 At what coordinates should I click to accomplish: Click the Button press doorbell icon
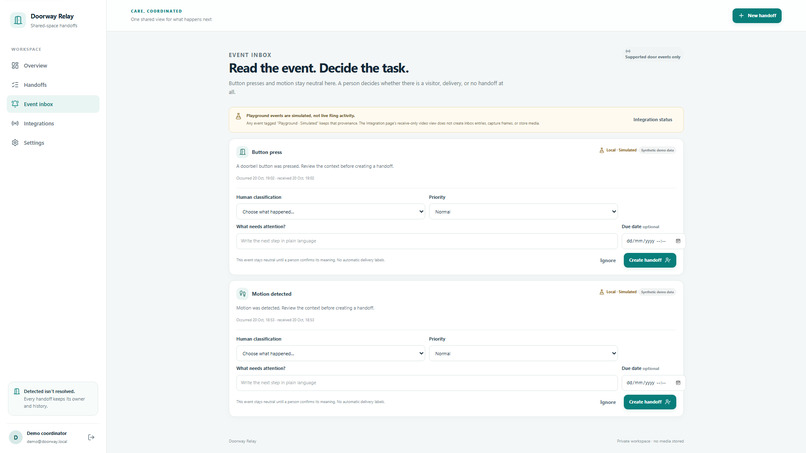pyautogui.click(x=243, y=152)
